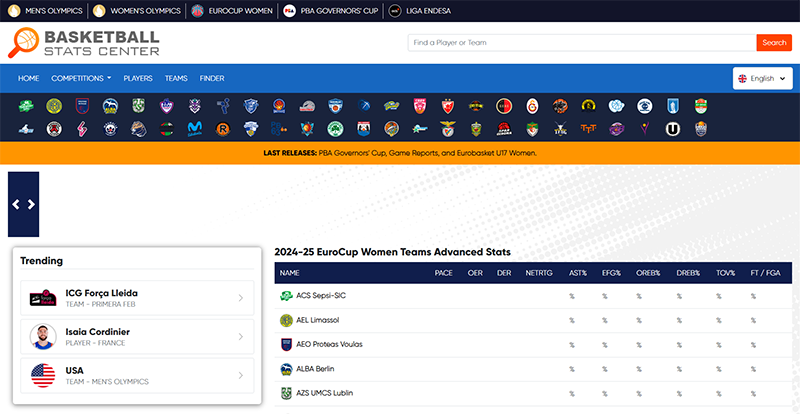Show next carousel slide with right arrow
Image resolution: width=800 pixels, height=414 pixels.
[x=31, y=204]
